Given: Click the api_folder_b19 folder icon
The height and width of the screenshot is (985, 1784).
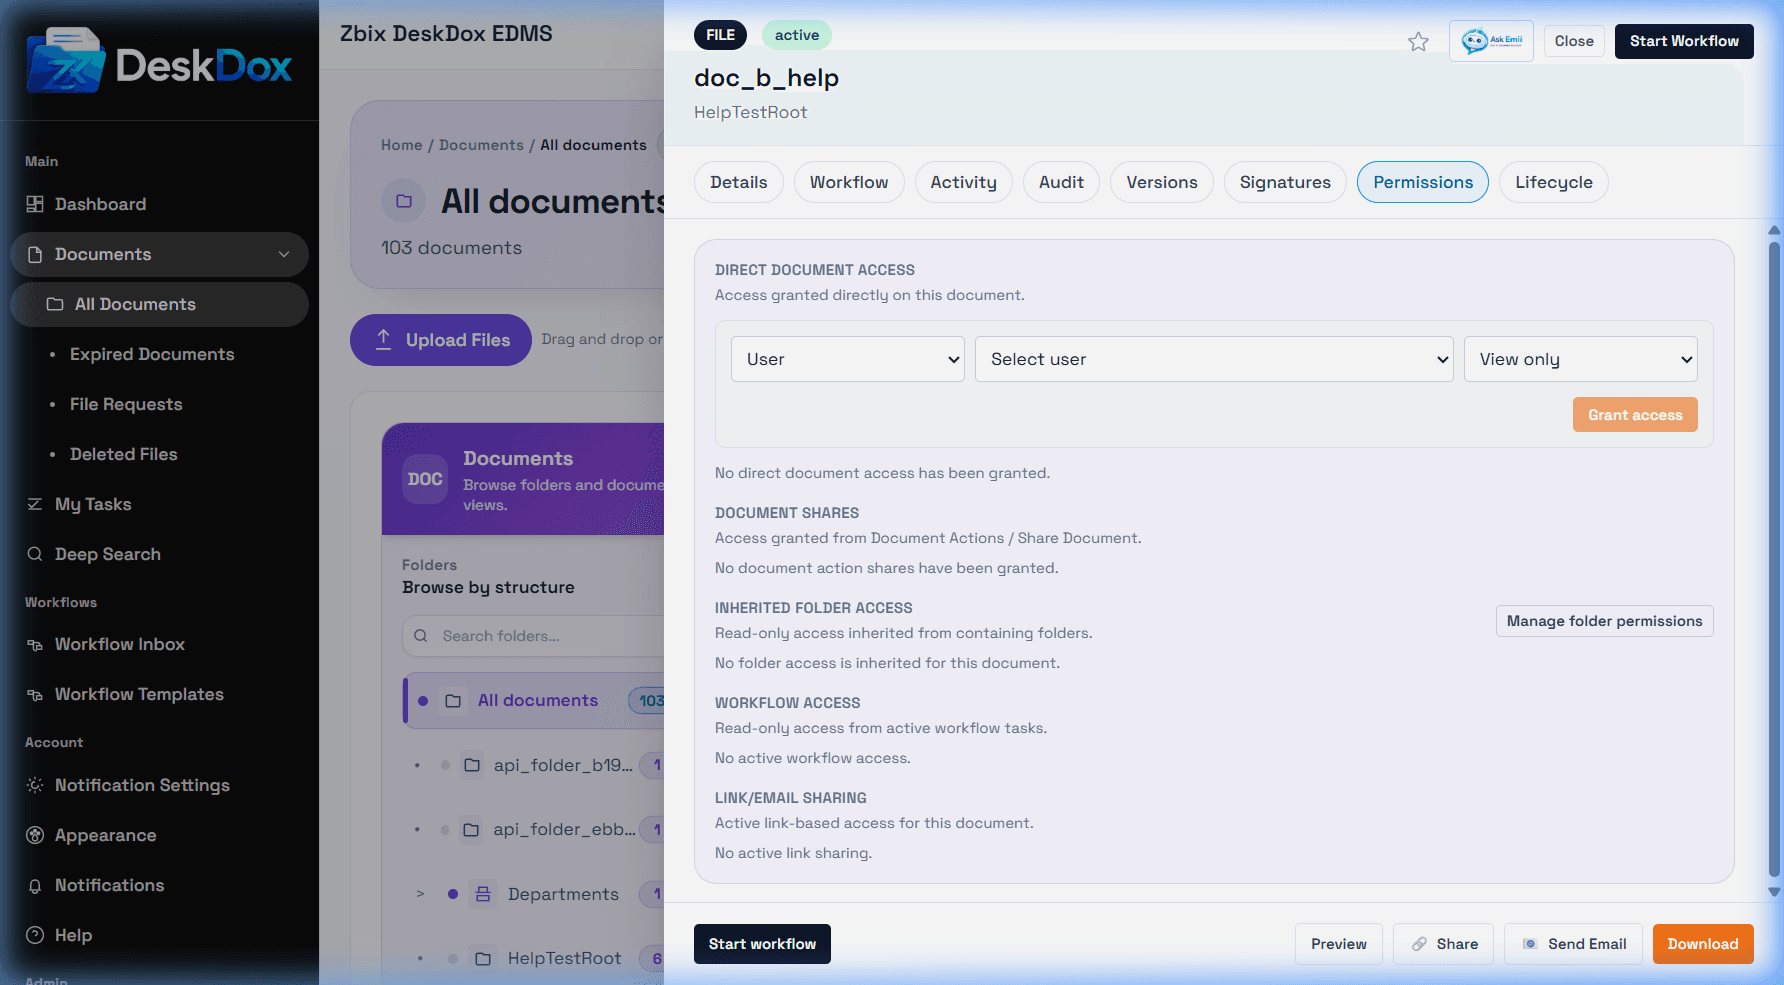Looking at the screenshot, I should pos(472,765).
